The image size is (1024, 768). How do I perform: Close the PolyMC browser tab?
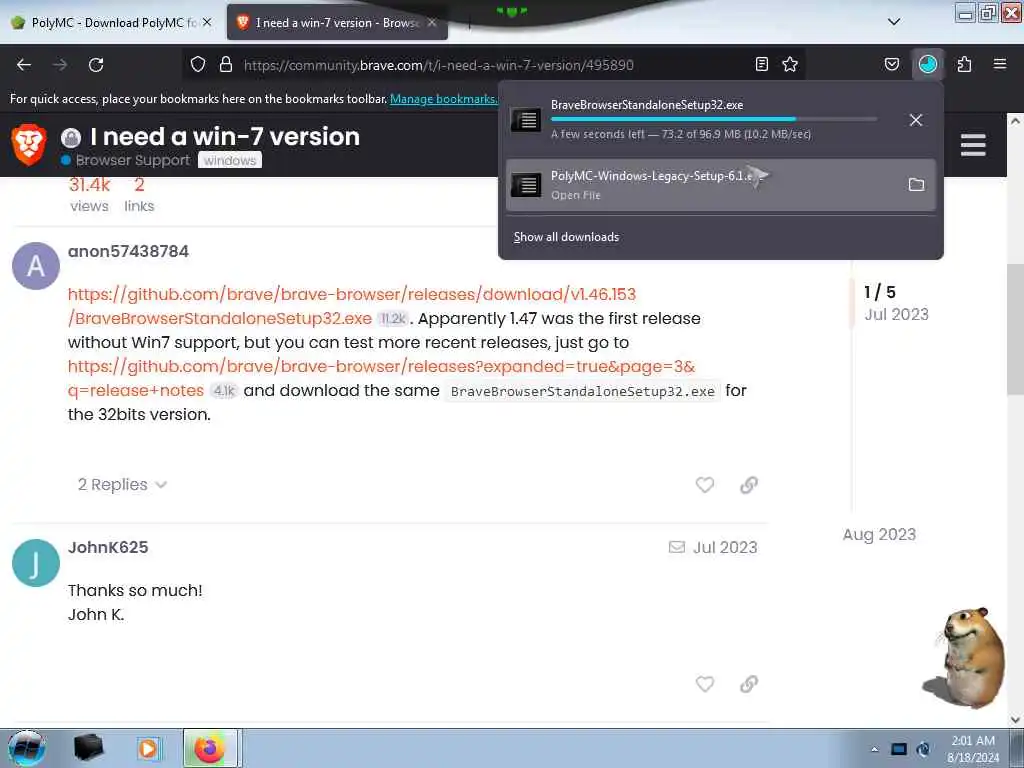(207, 22)
